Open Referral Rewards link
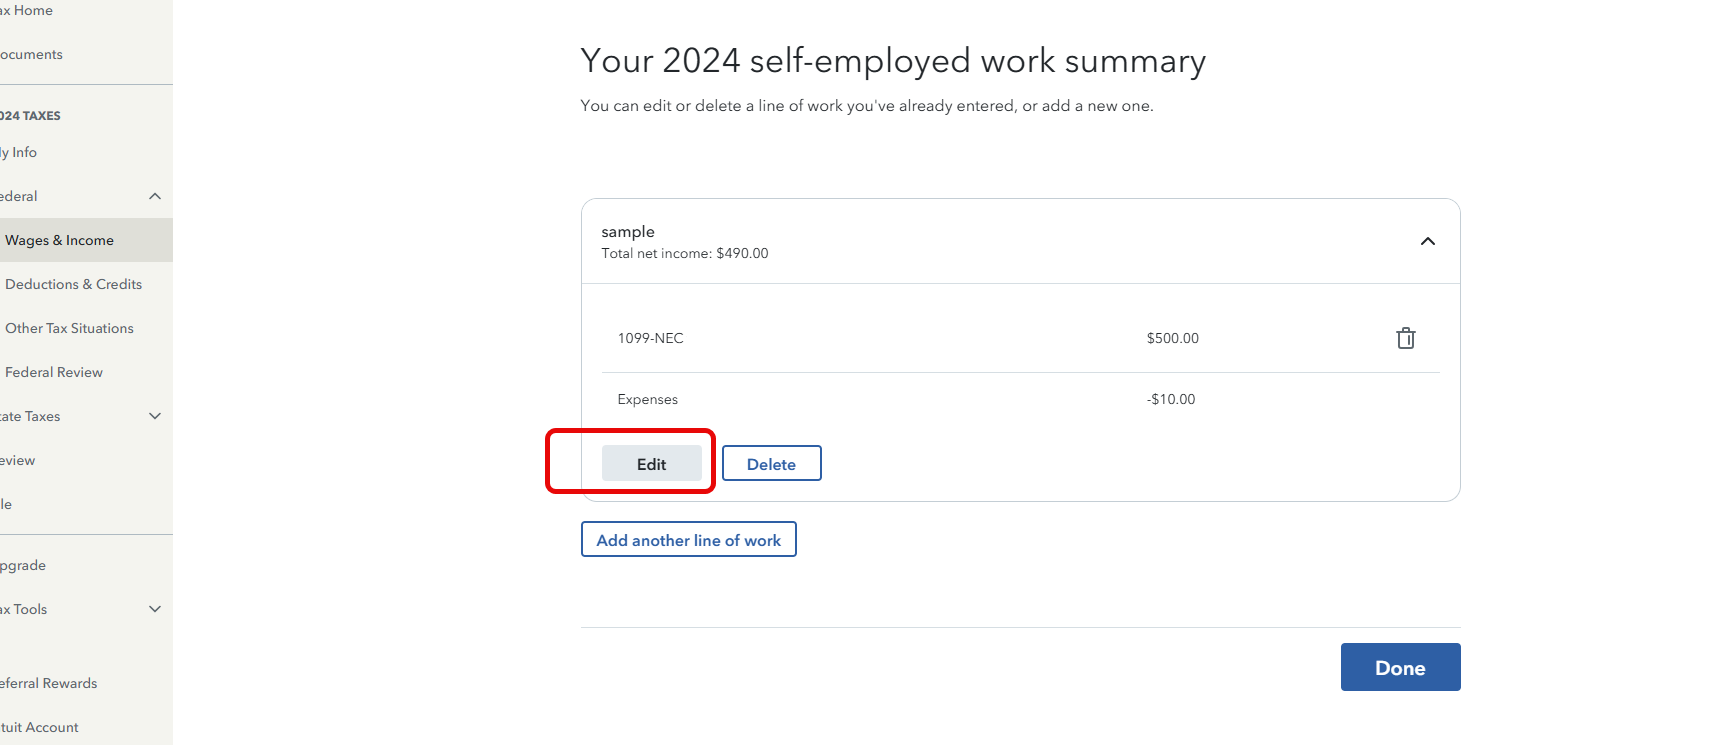1724x745 pixels. [x=49, y=683]
